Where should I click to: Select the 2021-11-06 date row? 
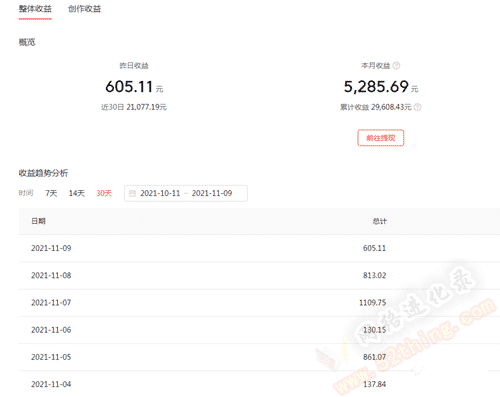[259, 330]
